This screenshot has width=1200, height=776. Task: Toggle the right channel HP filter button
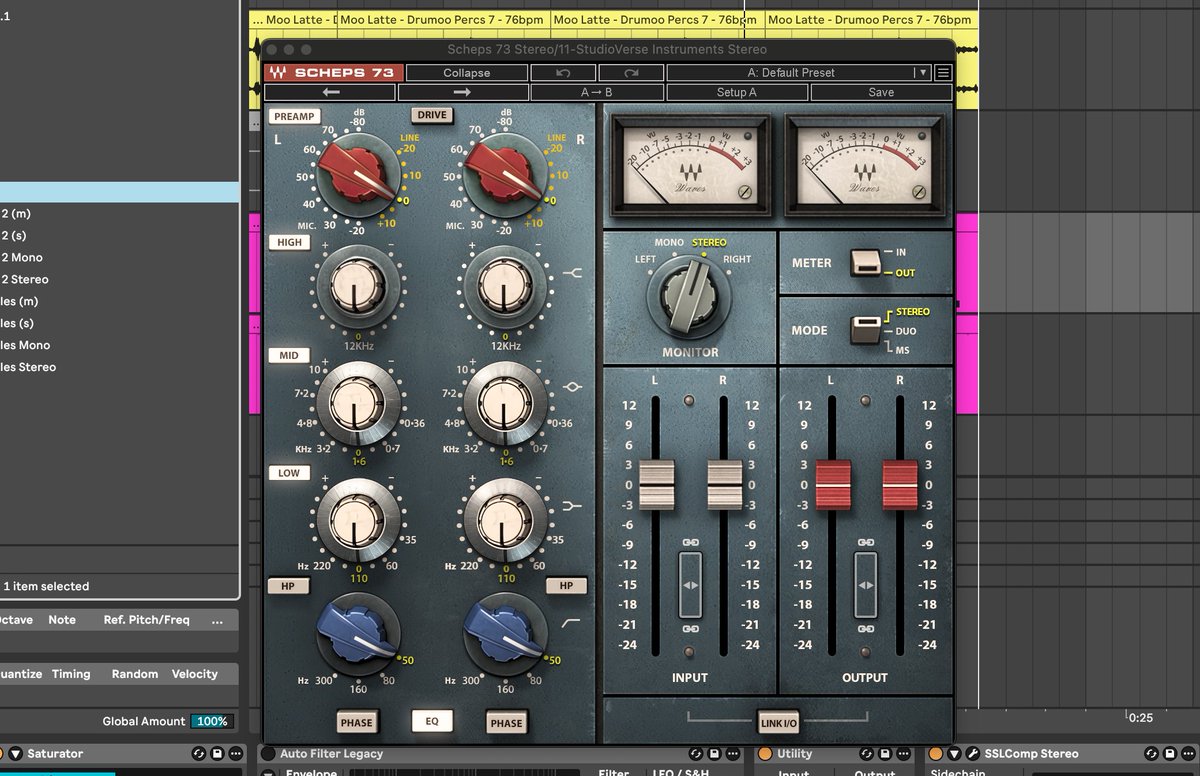coord(566,586)
